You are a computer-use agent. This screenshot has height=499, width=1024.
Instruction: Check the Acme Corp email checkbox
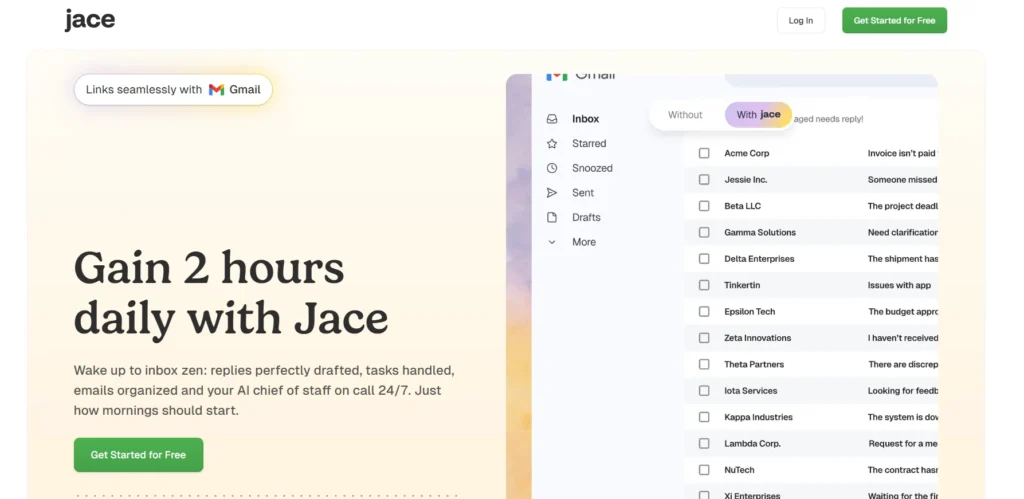click(x=704, y=153)
